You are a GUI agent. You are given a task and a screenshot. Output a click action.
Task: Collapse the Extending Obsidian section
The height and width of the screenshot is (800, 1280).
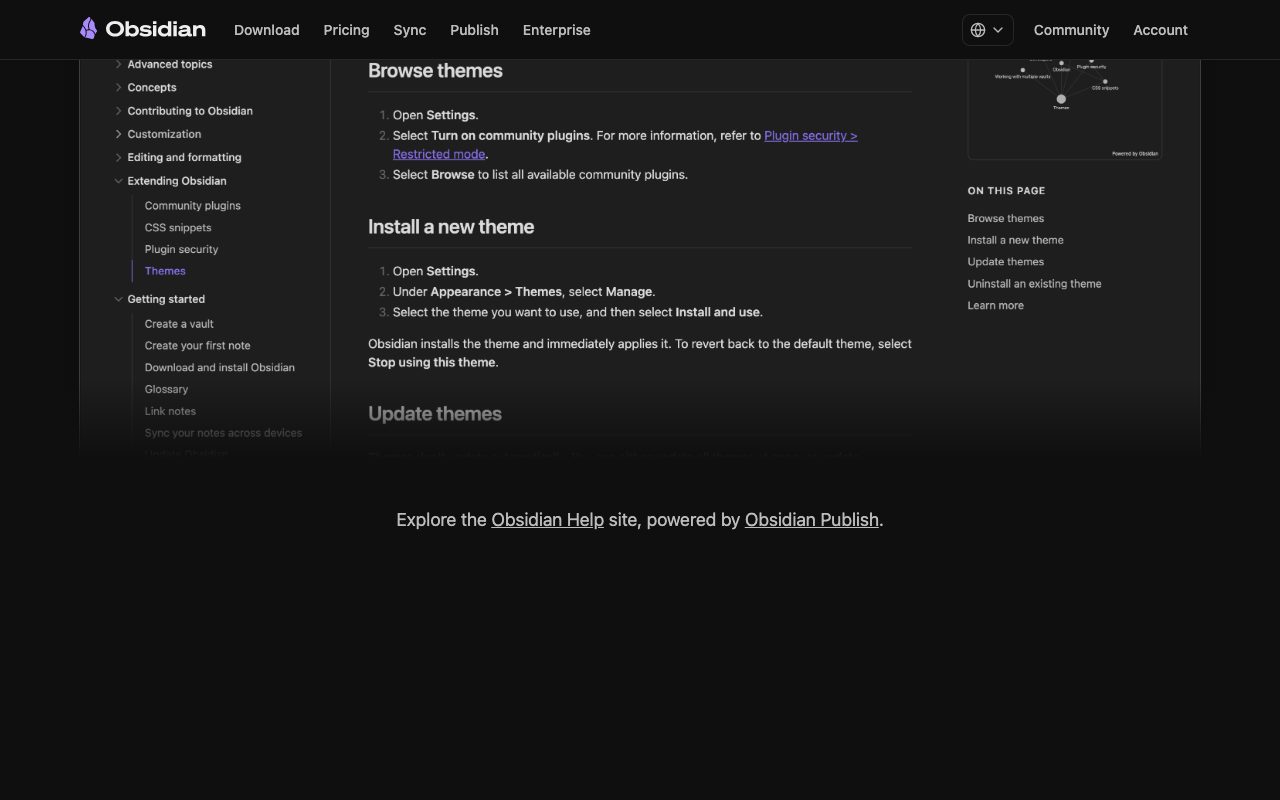tap(118, 181)
